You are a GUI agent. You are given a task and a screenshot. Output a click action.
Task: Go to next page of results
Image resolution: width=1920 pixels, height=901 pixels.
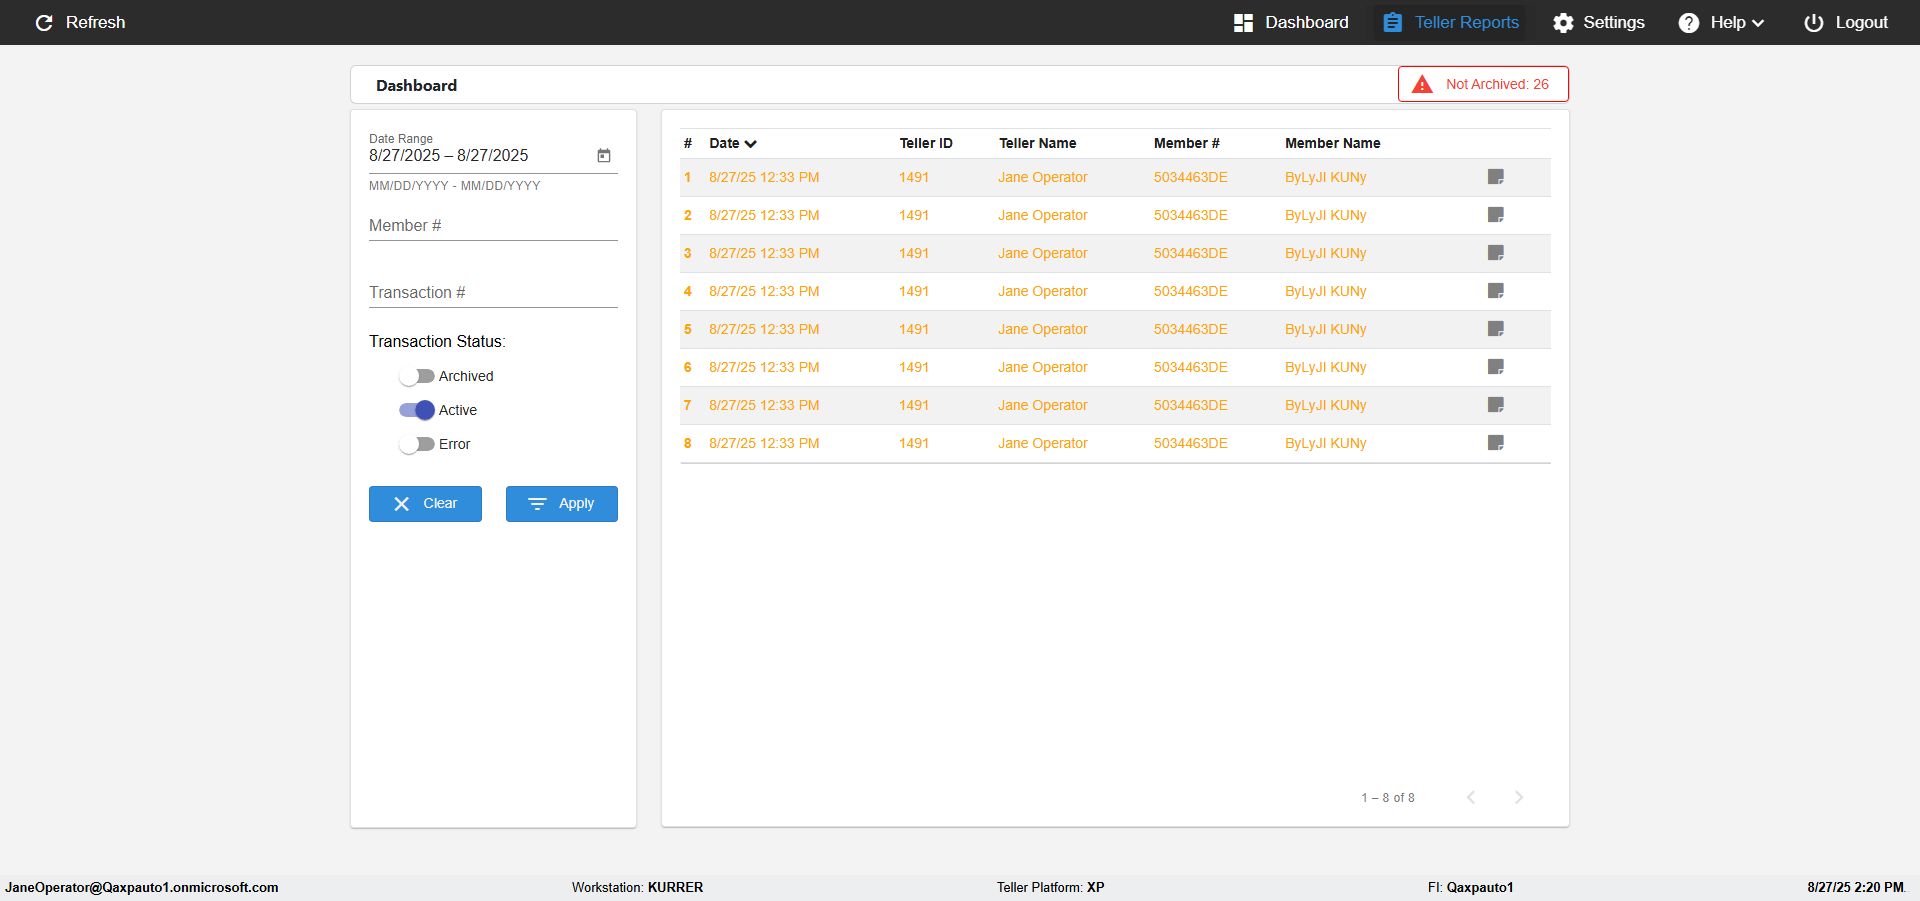(1518, 797)
